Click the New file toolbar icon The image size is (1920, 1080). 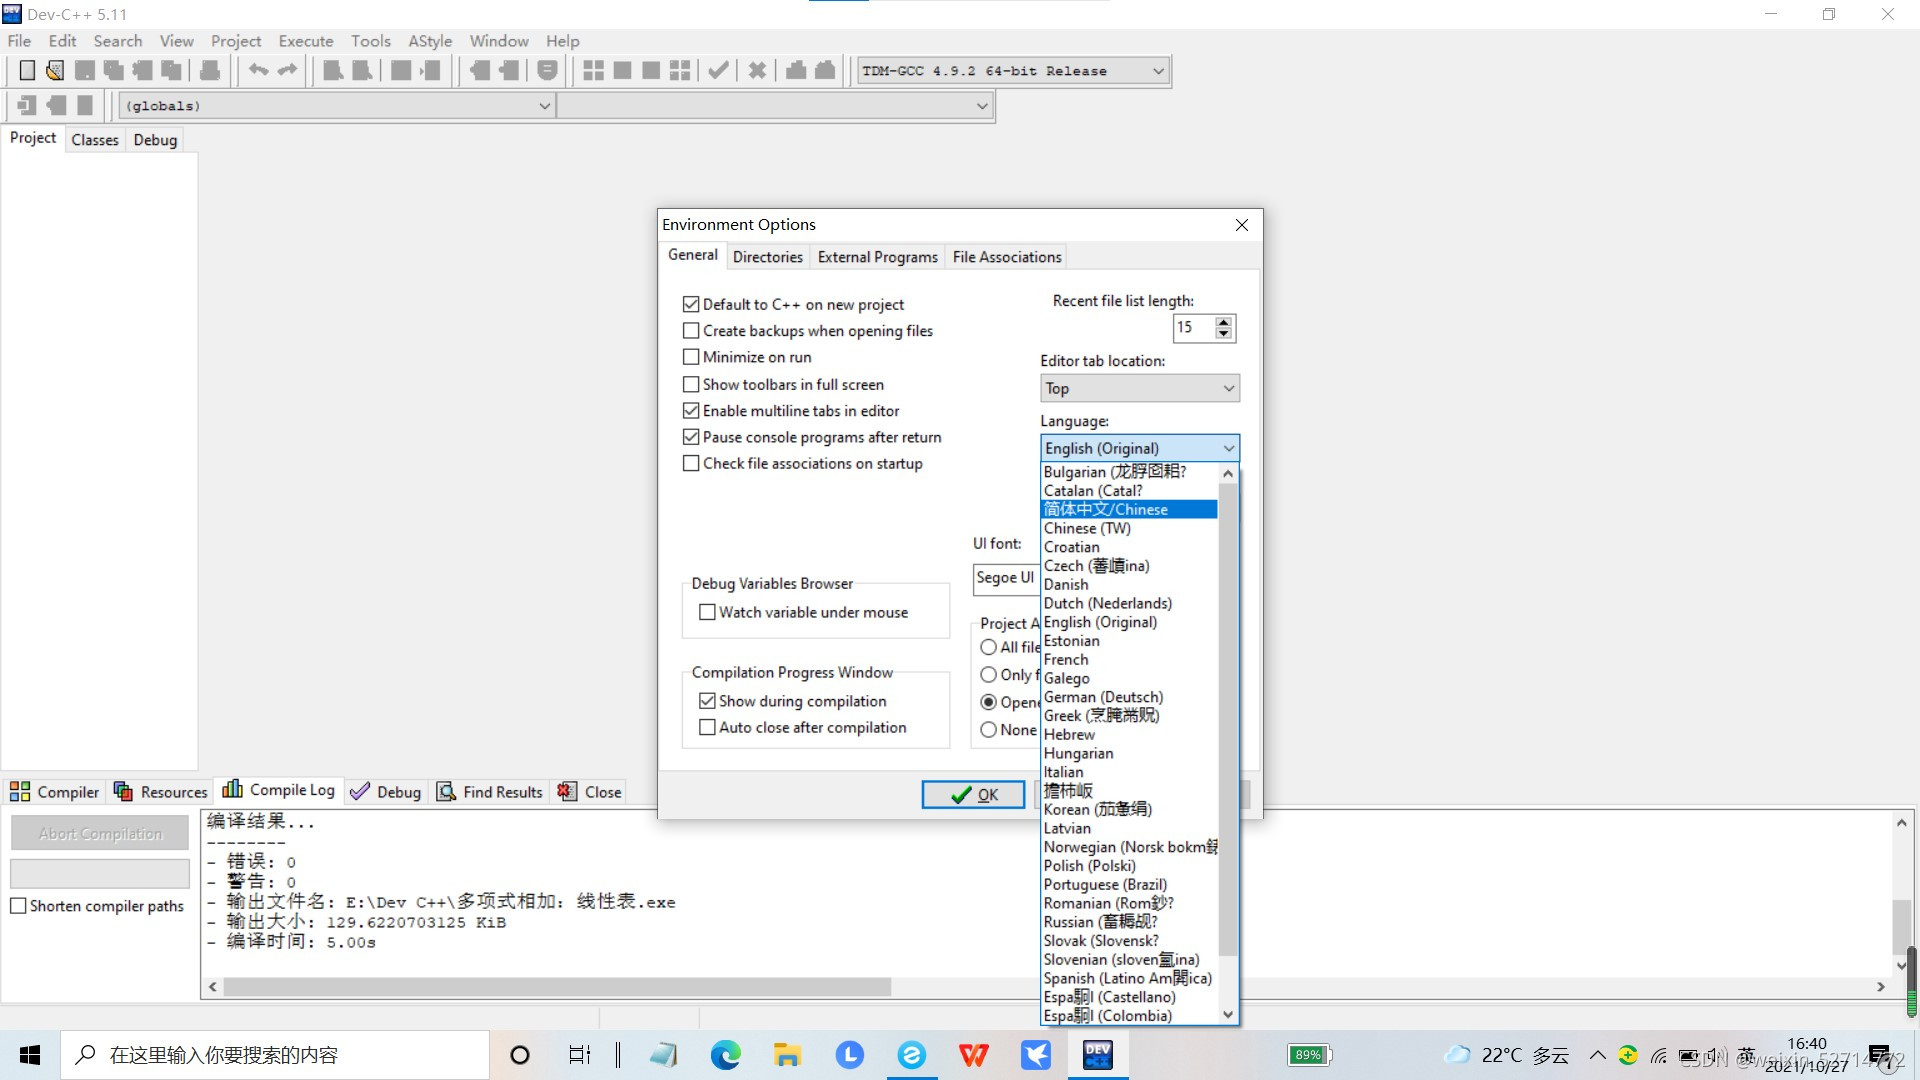(27, 70)
